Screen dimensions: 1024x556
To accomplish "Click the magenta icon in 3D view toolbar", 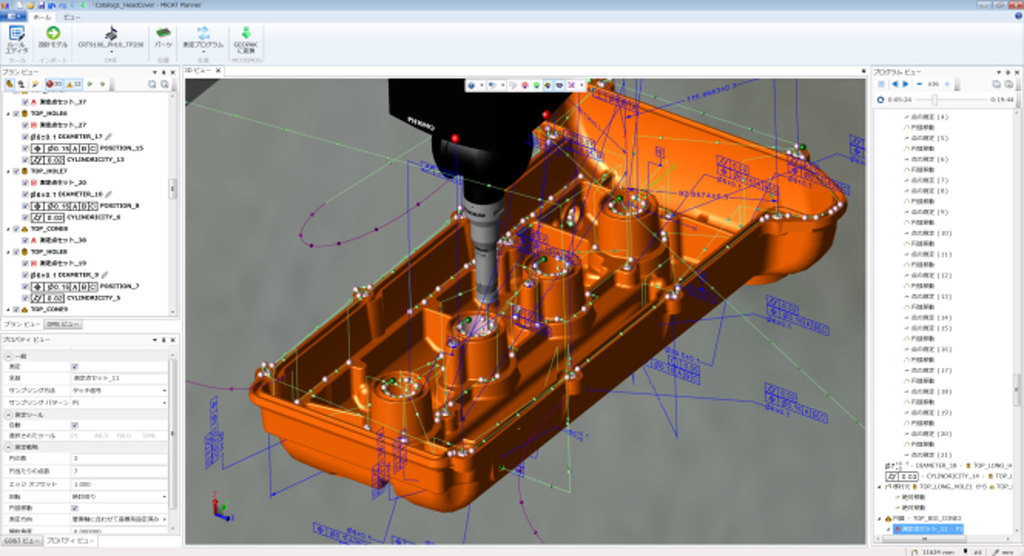I will tap(571, 85).
